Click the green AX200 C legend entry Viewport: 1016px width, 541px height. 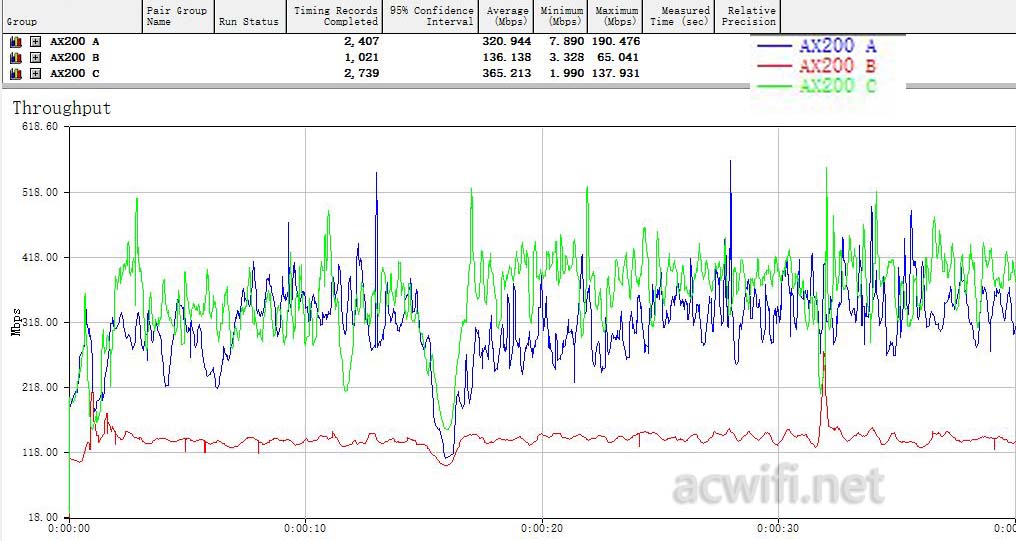click(816, 86)
